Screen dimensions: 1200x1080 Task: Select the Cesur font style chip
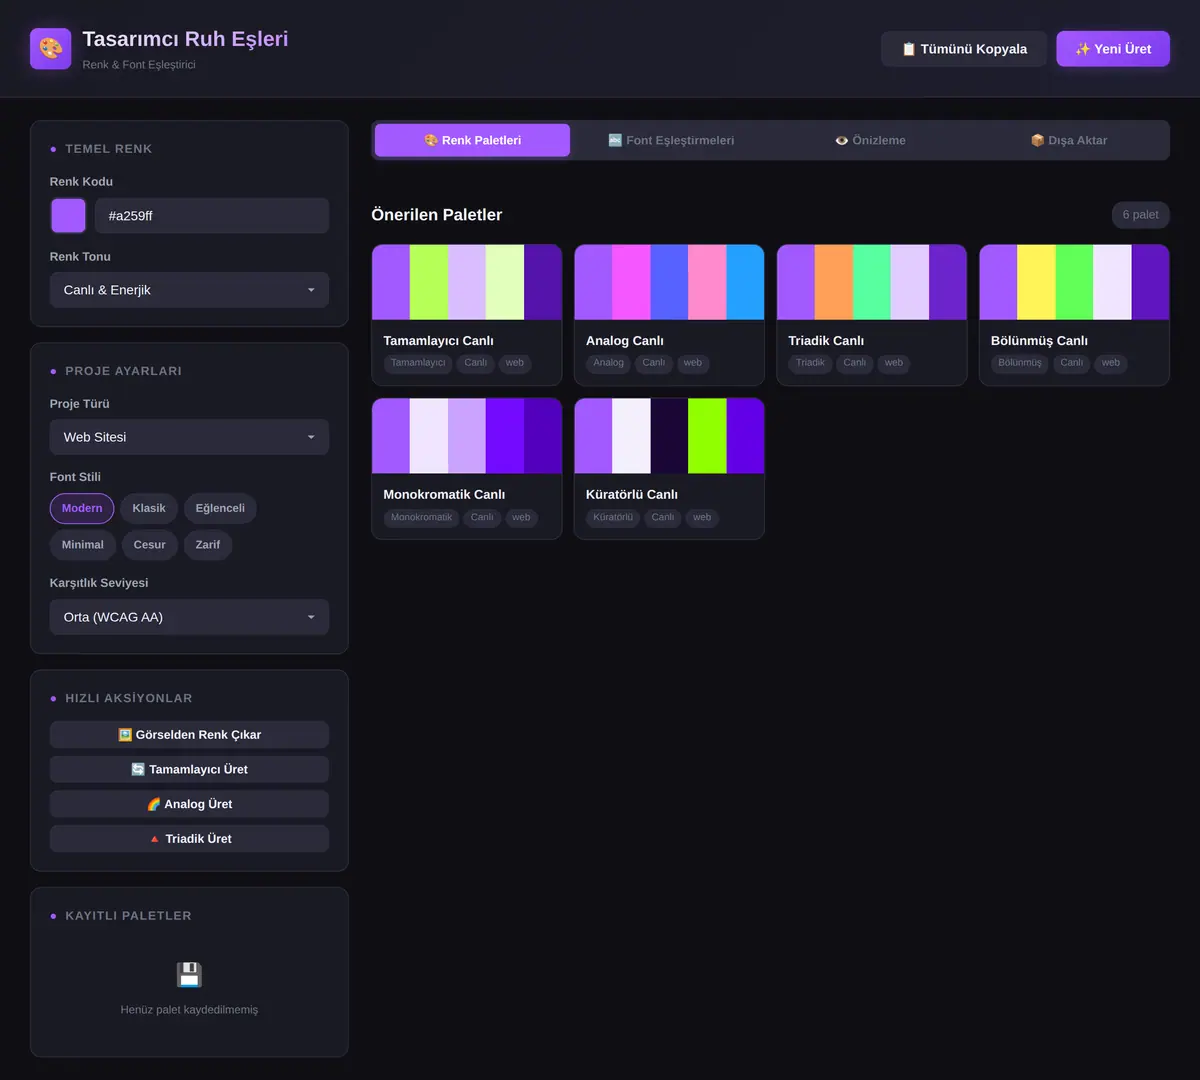[150, 545]
